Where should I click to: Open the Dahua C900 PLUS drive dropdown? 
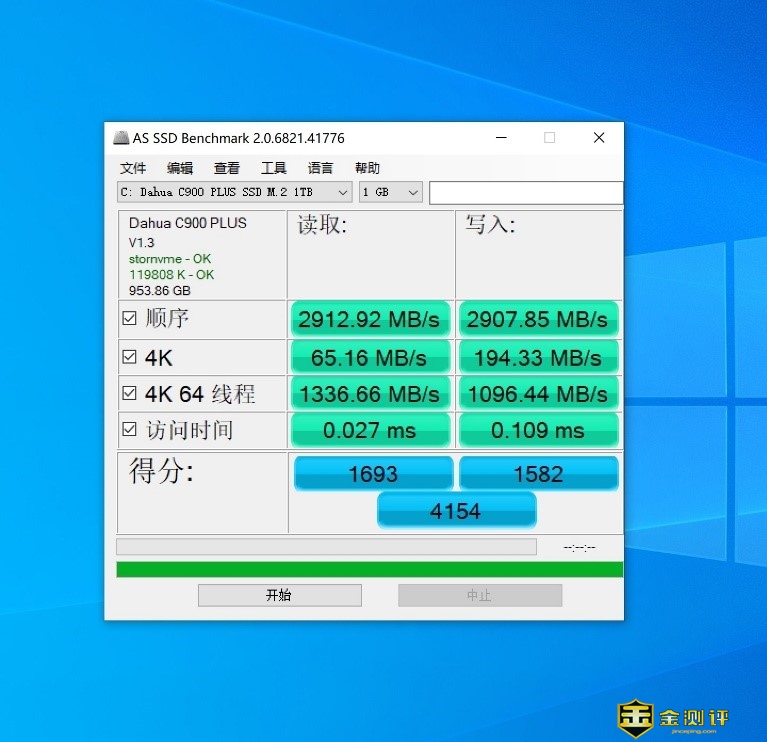[234, 192]
